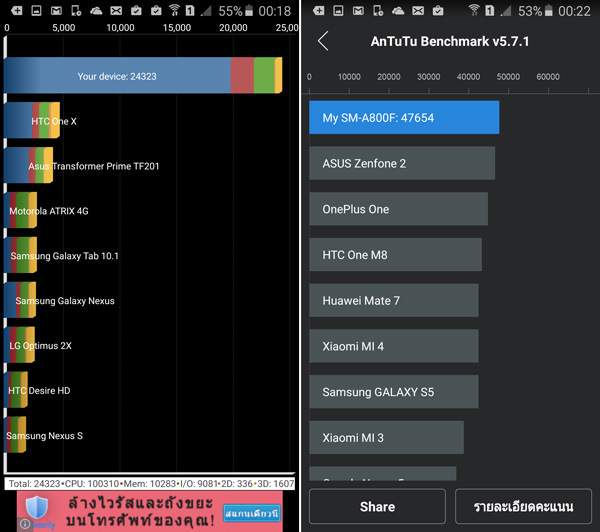Tap the device sync icon on AnTuTu screen
The image size is (600, 532).
[378, 11]
